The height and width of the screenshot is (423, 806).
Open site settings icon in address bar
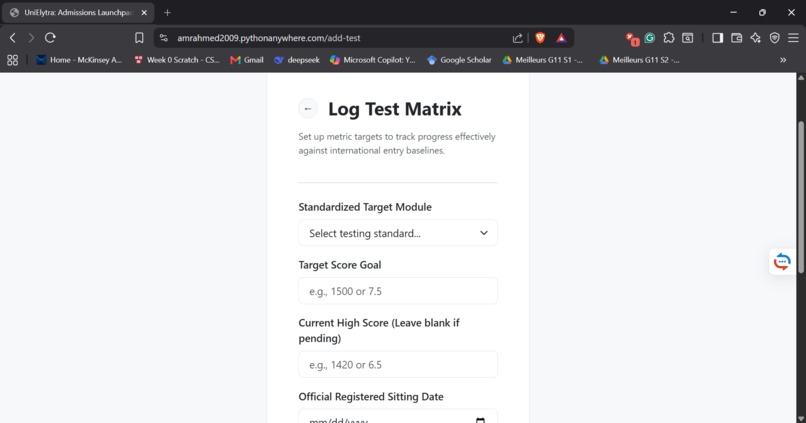(x=163, y=38)
